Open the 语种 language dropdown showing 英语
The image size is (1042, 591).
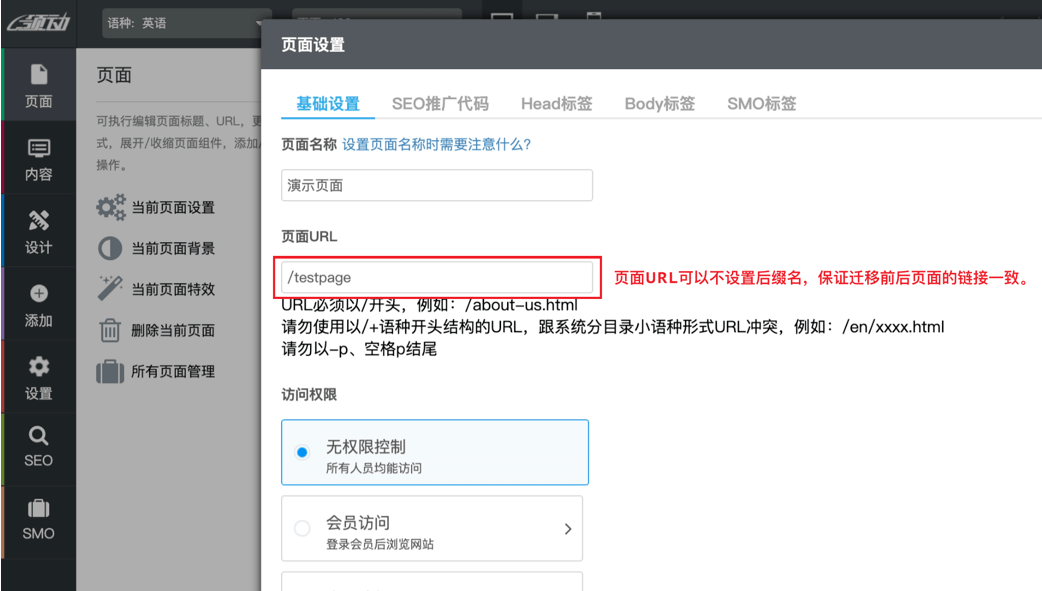tap(186, 21)
